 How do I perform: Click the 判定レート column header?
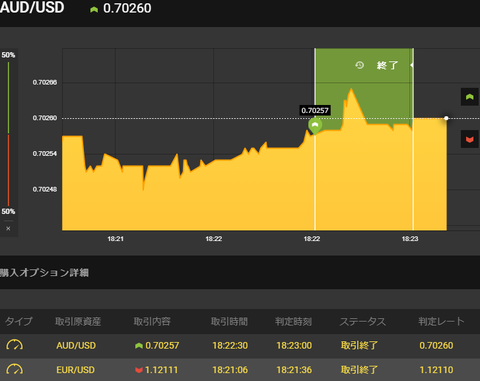(441, 321)
